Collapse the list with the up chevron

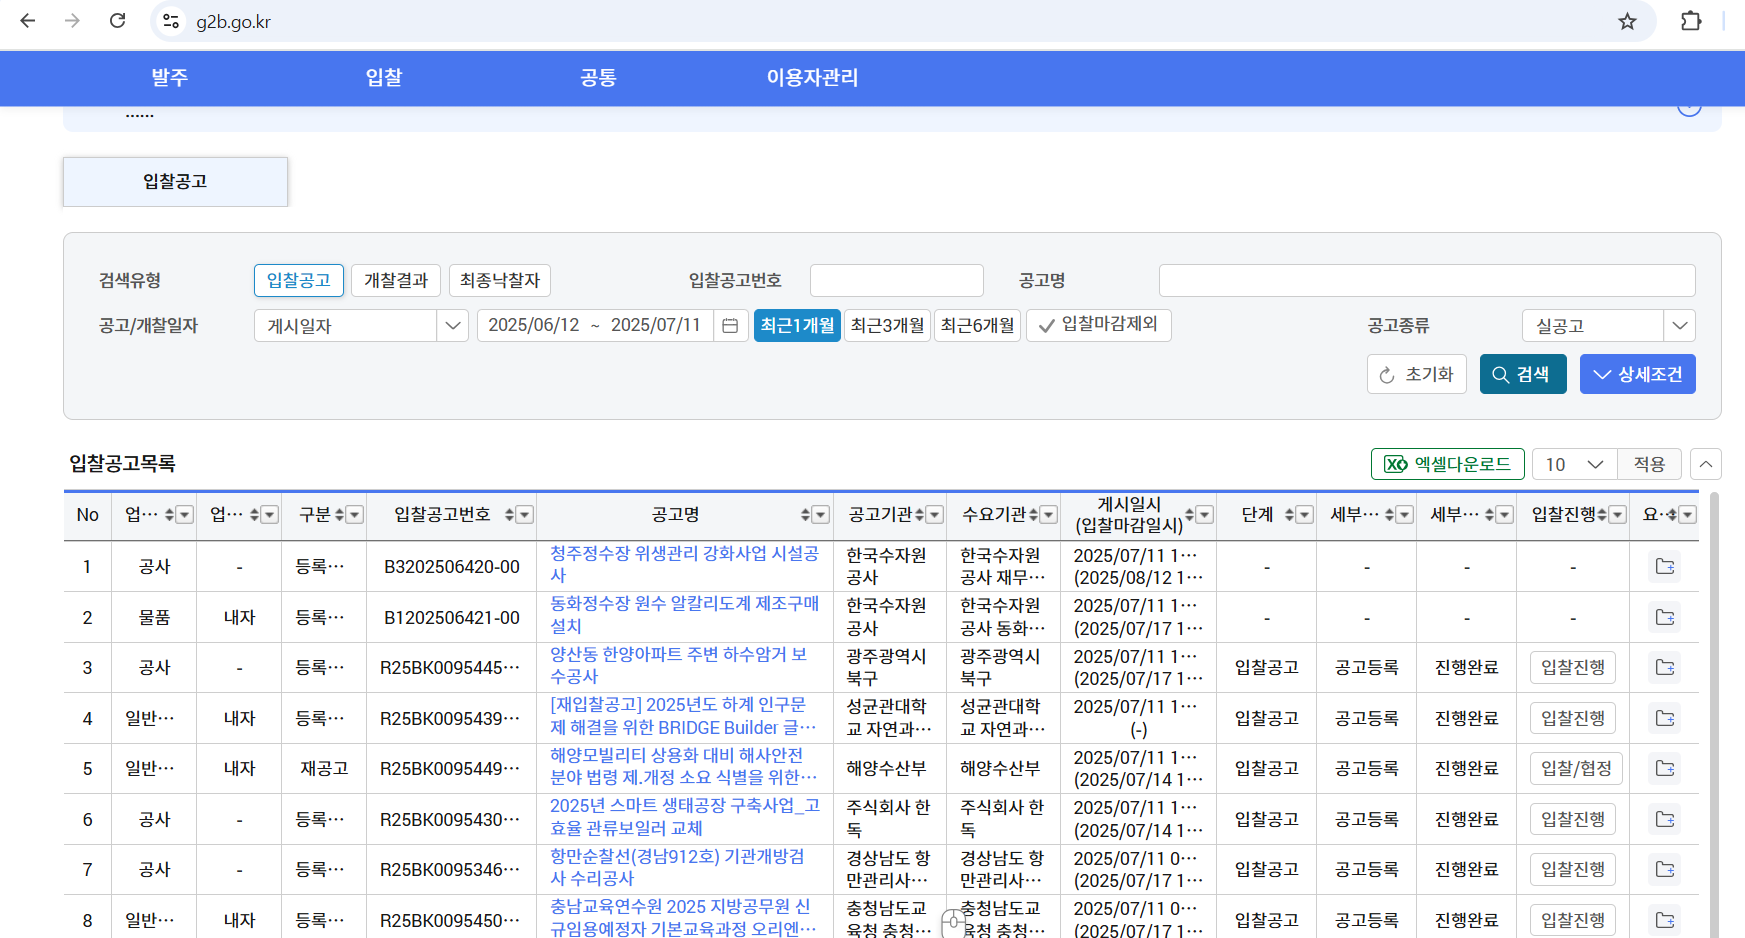(x=1706, y=464)
